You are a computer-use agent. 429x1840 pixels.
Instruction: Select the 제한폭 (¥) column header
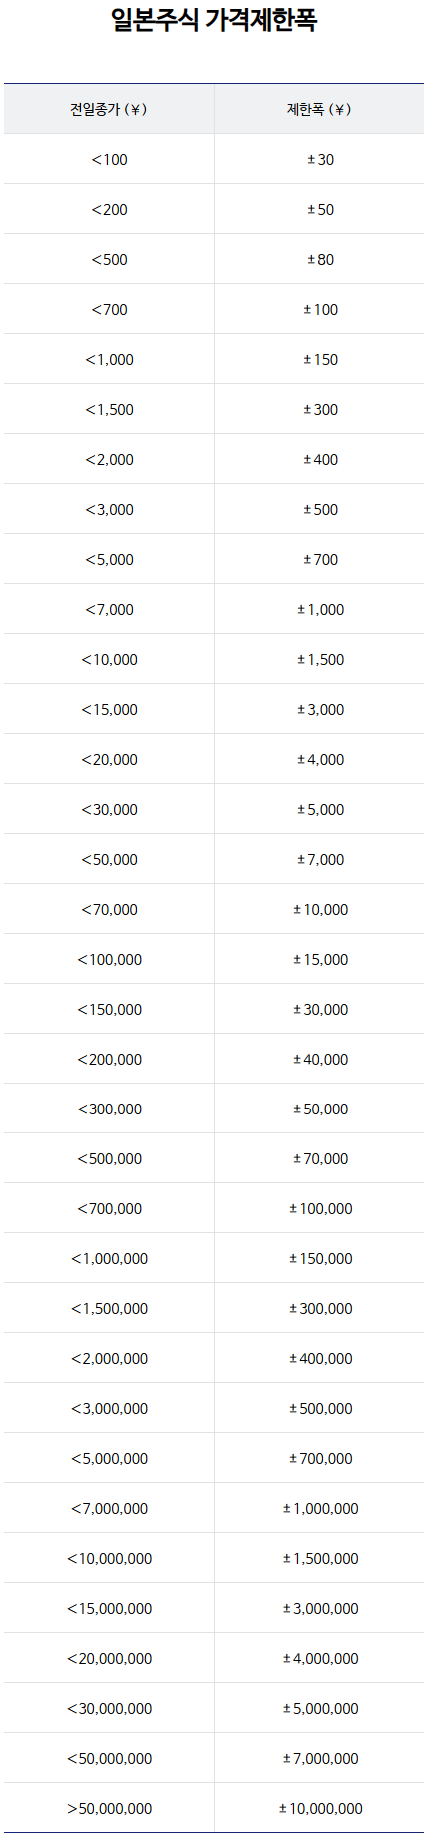coord(319,109)
